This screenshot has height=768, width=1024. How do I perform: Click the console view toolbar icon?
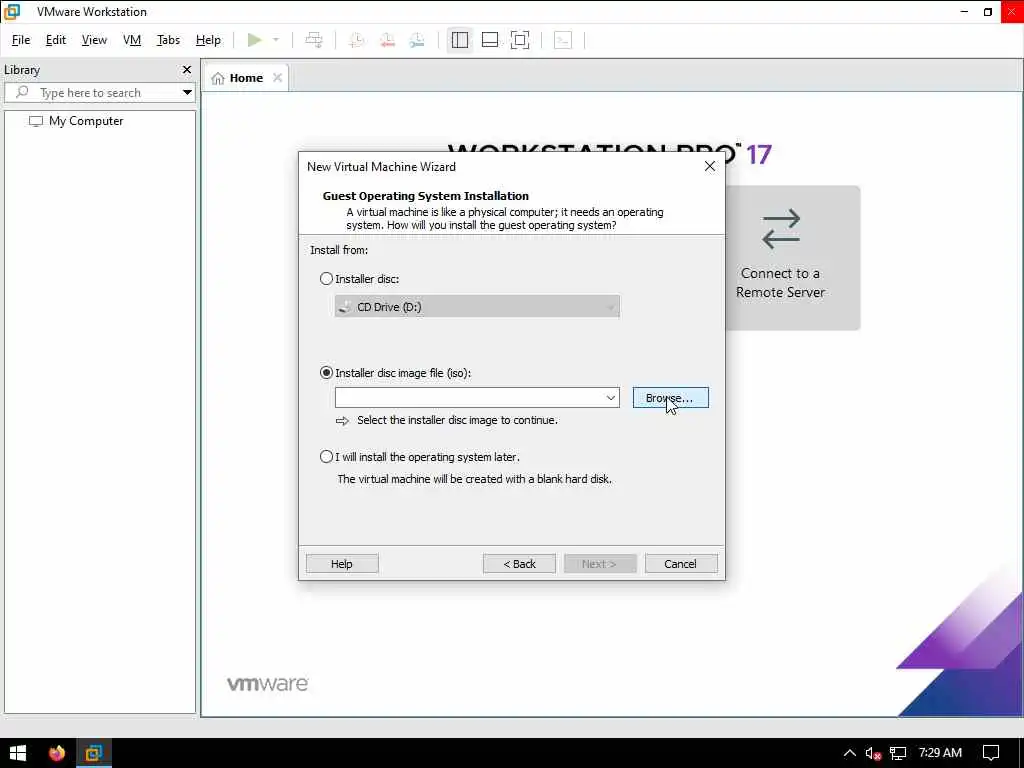coord(562,40)
